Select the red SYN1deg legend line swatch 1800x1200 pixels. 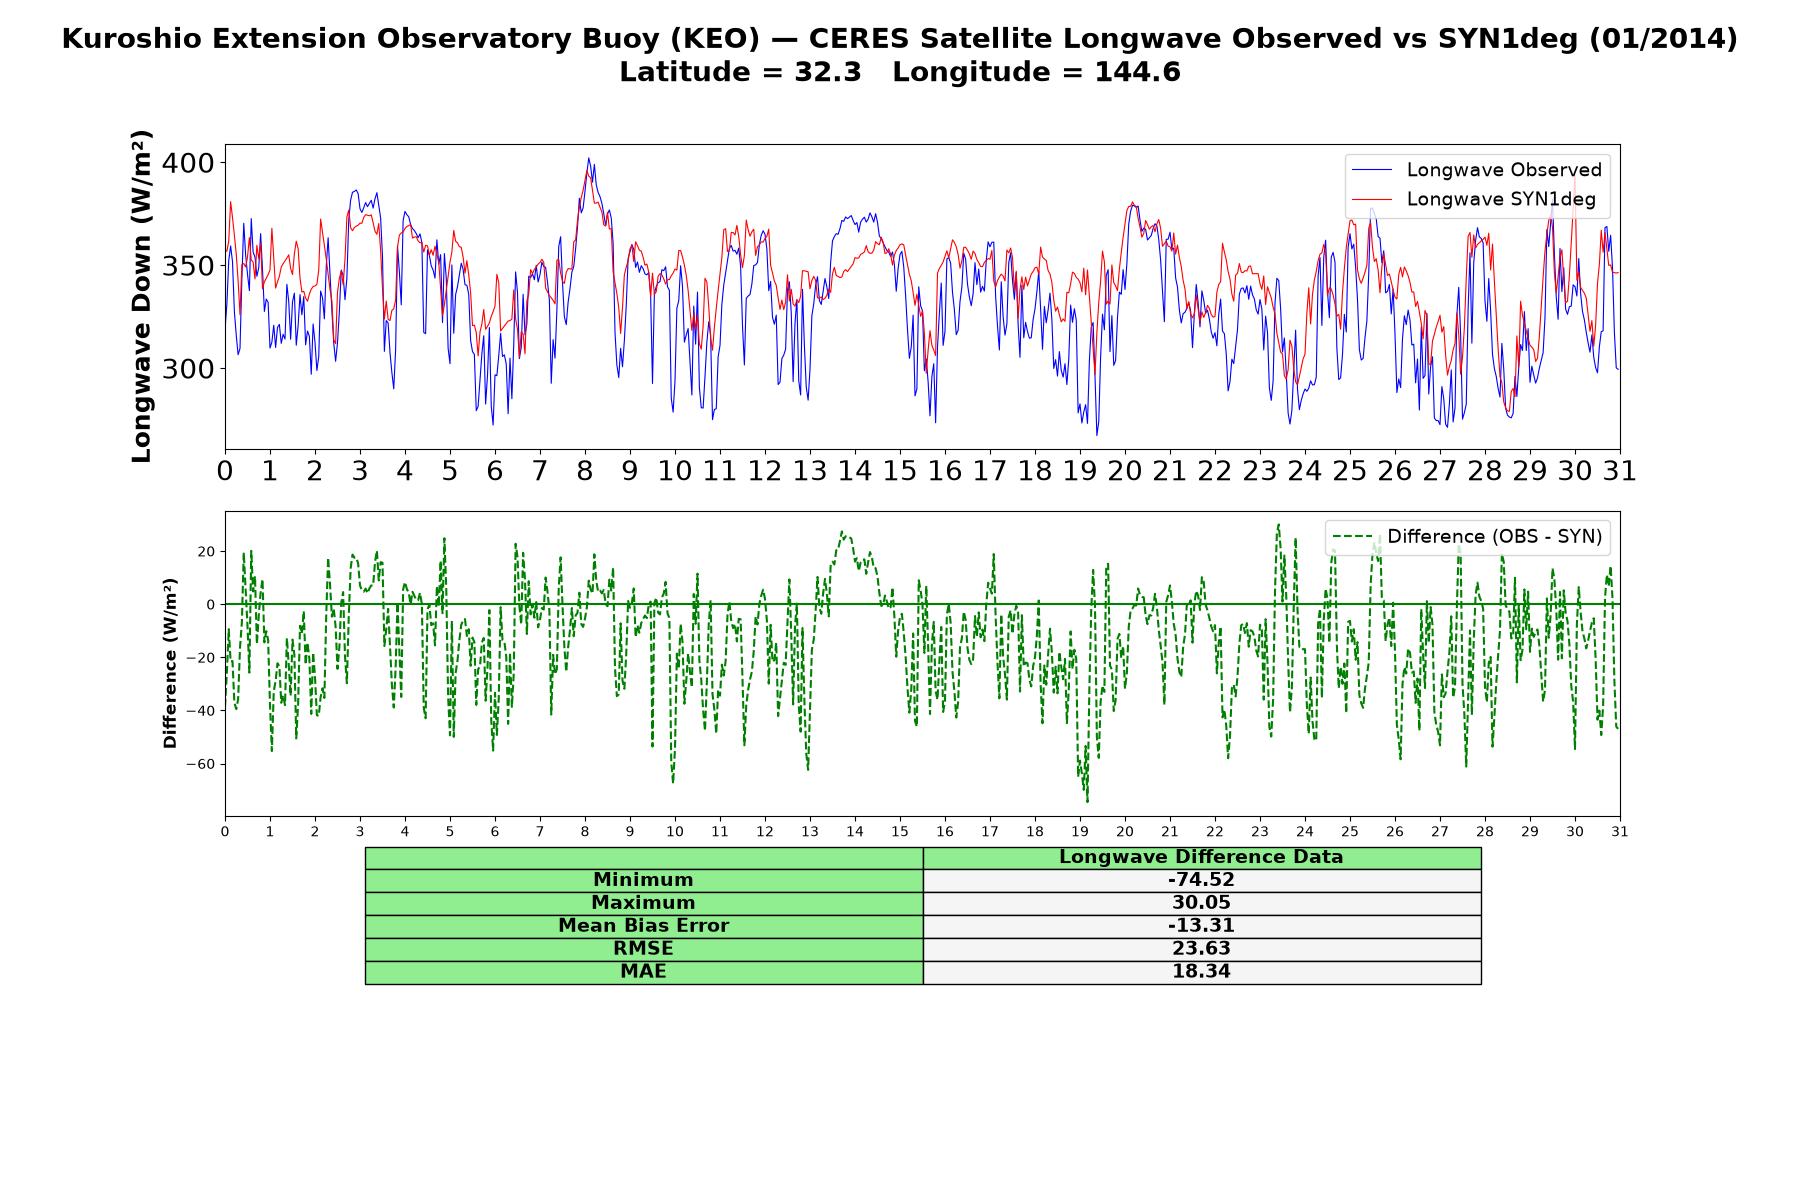point(1371,200)
